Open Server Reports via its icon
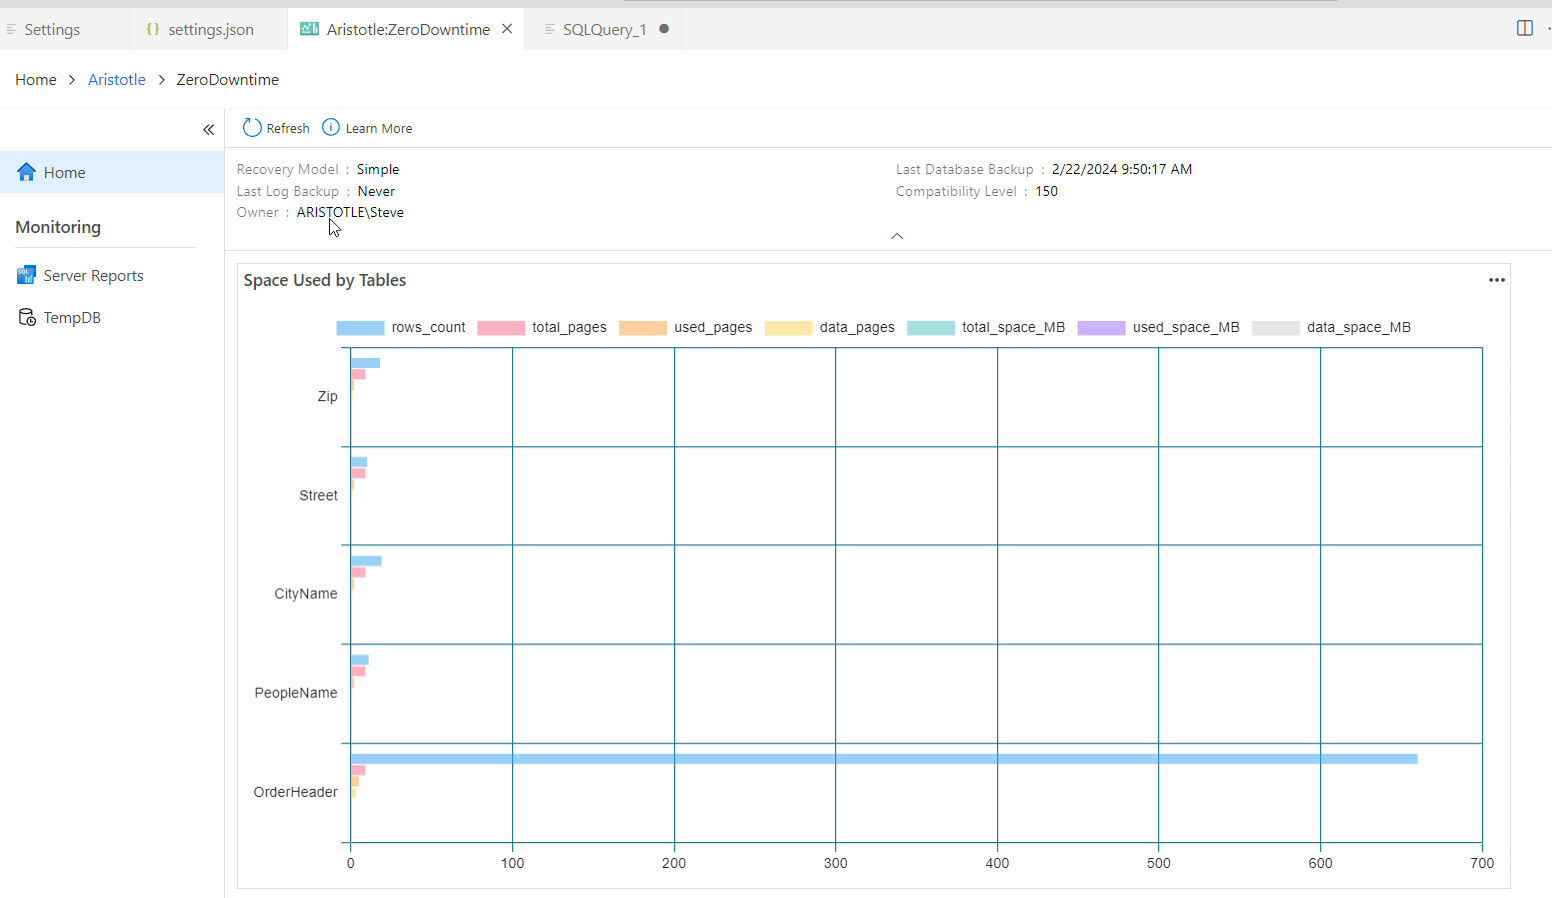Screen dimensions: 1552x898 (x=26, y=275)
